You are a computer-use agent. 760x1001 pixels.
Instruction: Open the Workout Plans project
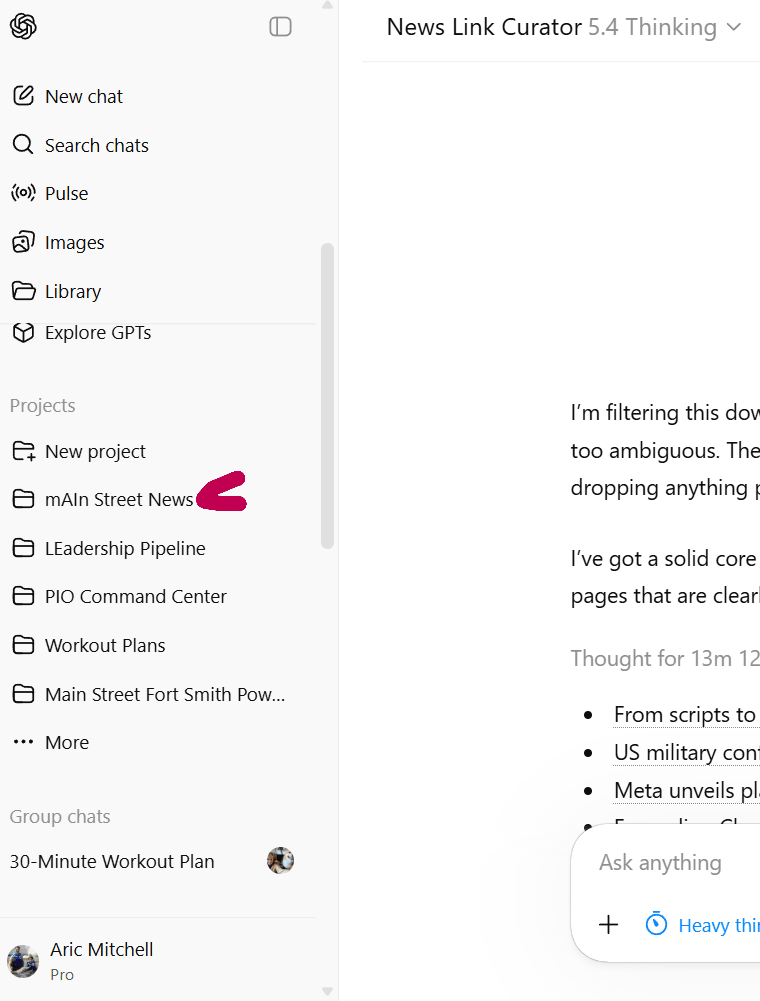[105, 646]
